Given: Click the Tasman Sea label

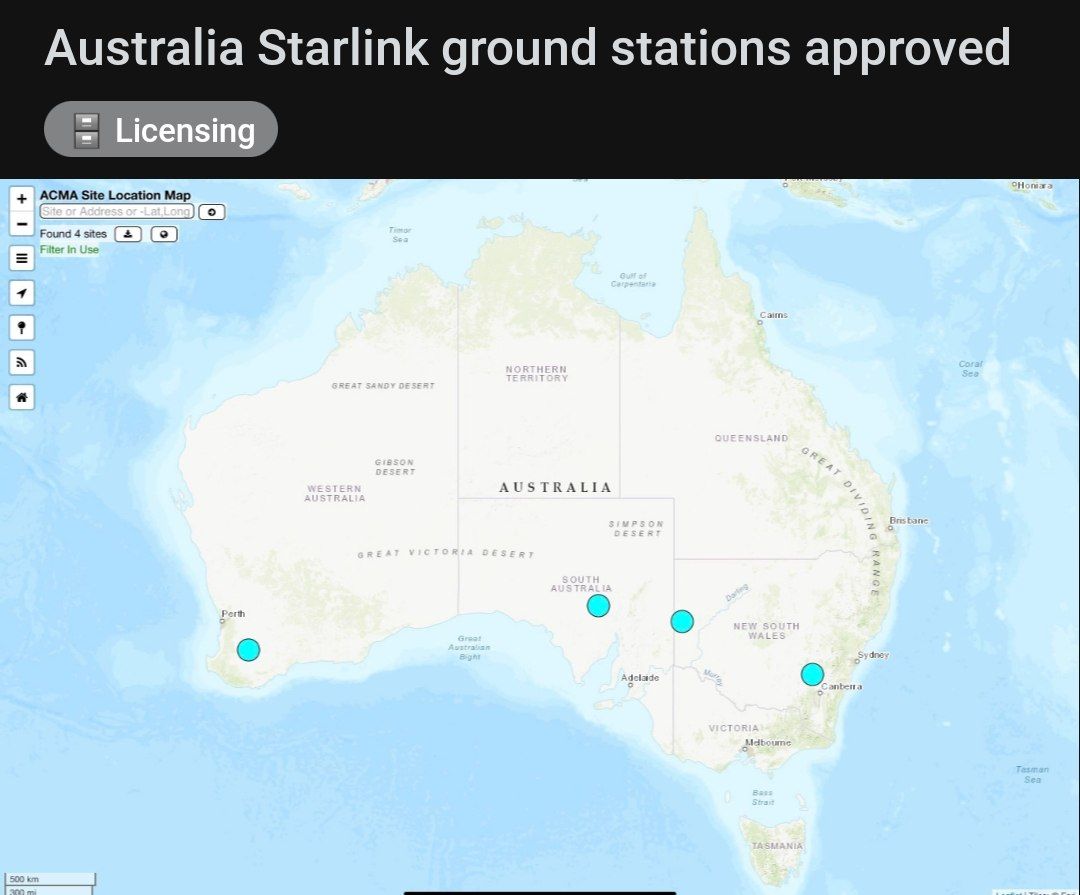Looking at the screenshot, I should [x=1032, y=774].
